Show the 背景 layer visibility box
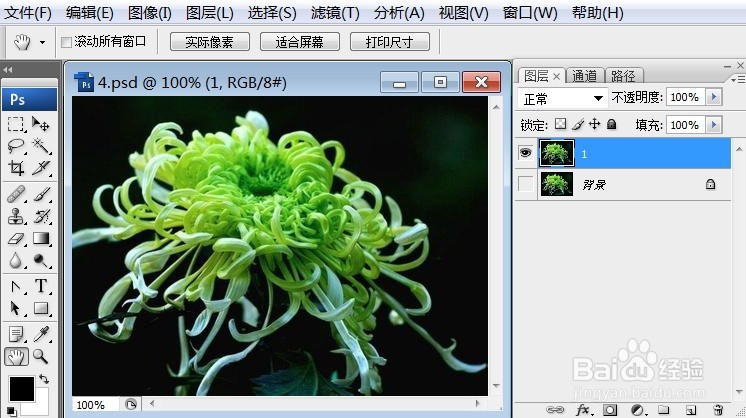Screen dimensions: 746x418 526,184
